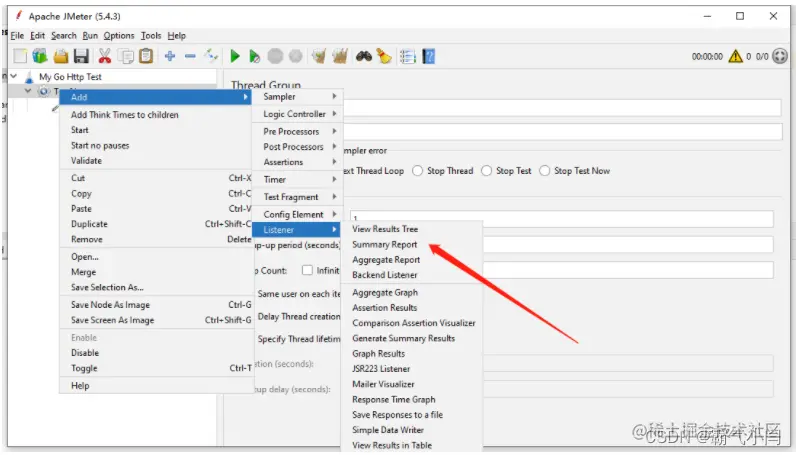Select the Stop Test radio button

point(486,171)
